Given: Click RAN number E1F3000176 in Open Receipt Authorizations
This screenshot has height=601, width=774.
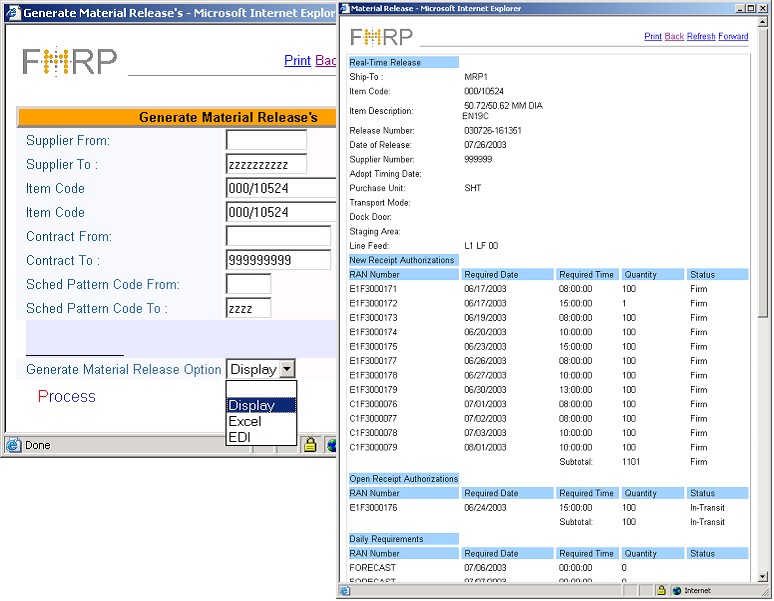Looking at the screenshot, I should (x=373, y=507).
